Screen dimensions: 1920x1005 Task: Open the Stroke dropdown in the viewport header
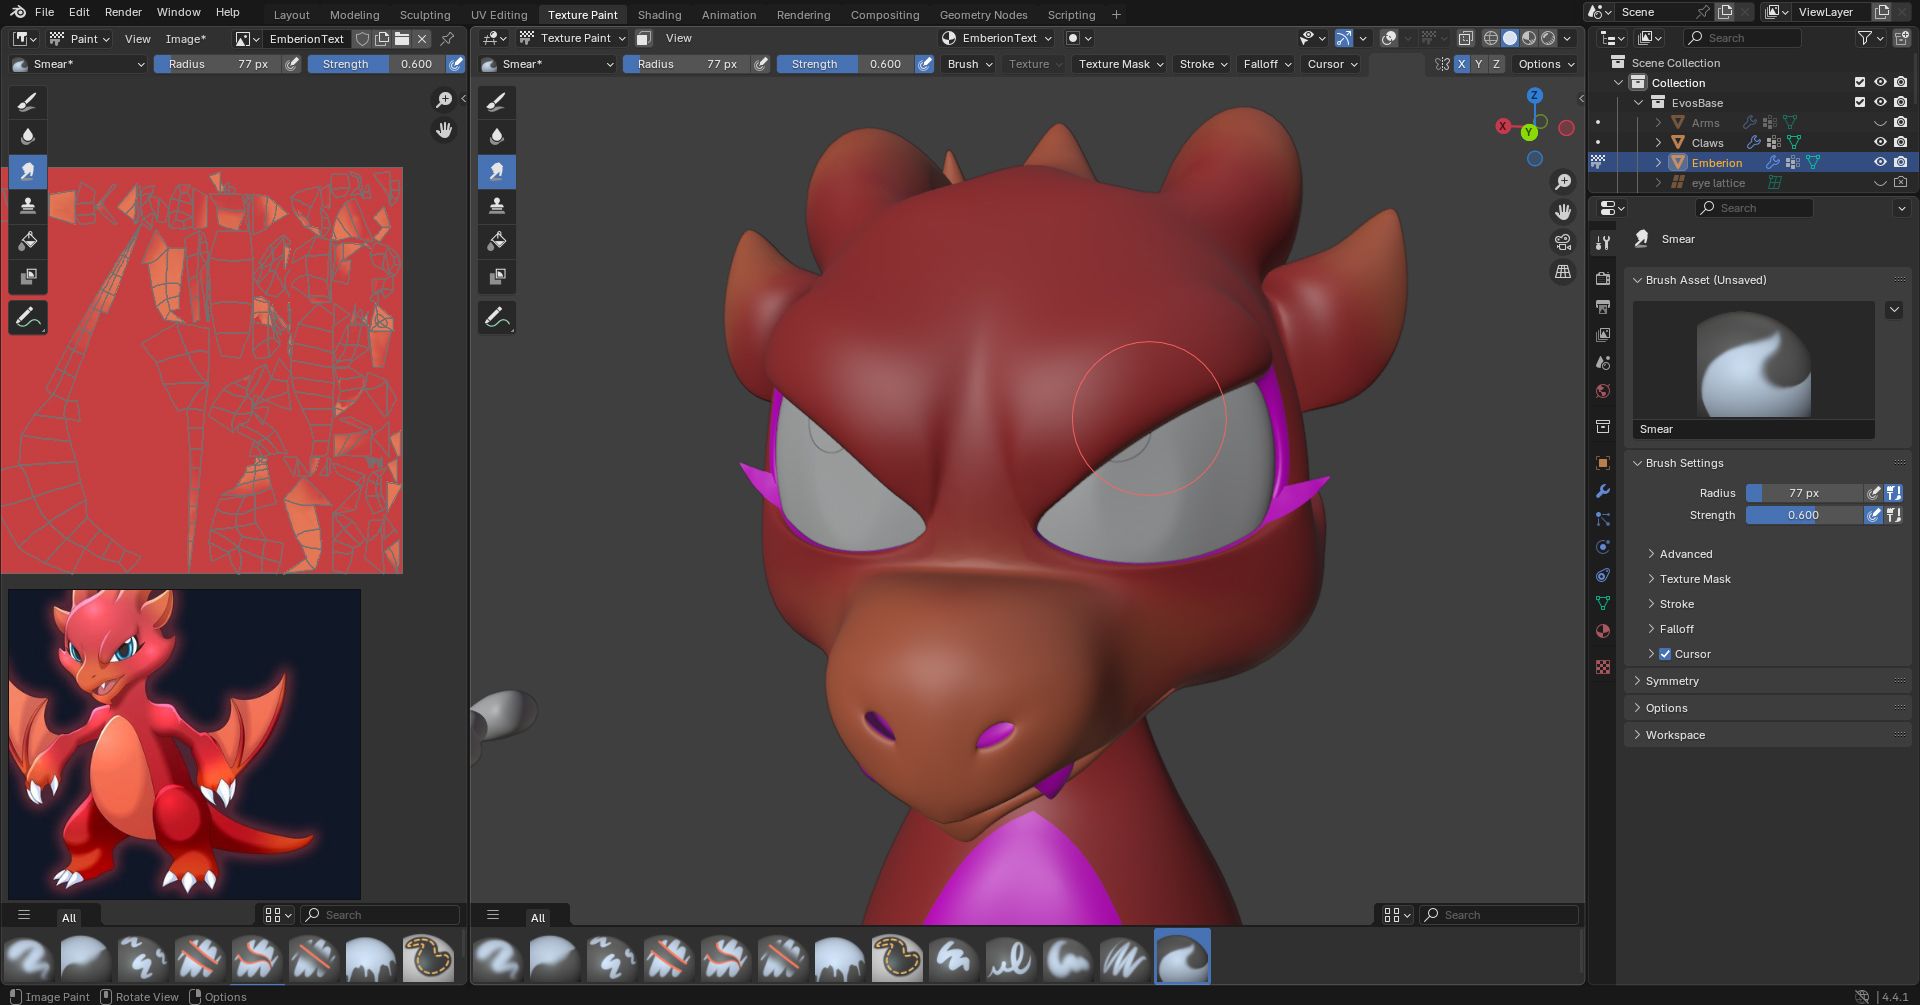(1203, 64)
